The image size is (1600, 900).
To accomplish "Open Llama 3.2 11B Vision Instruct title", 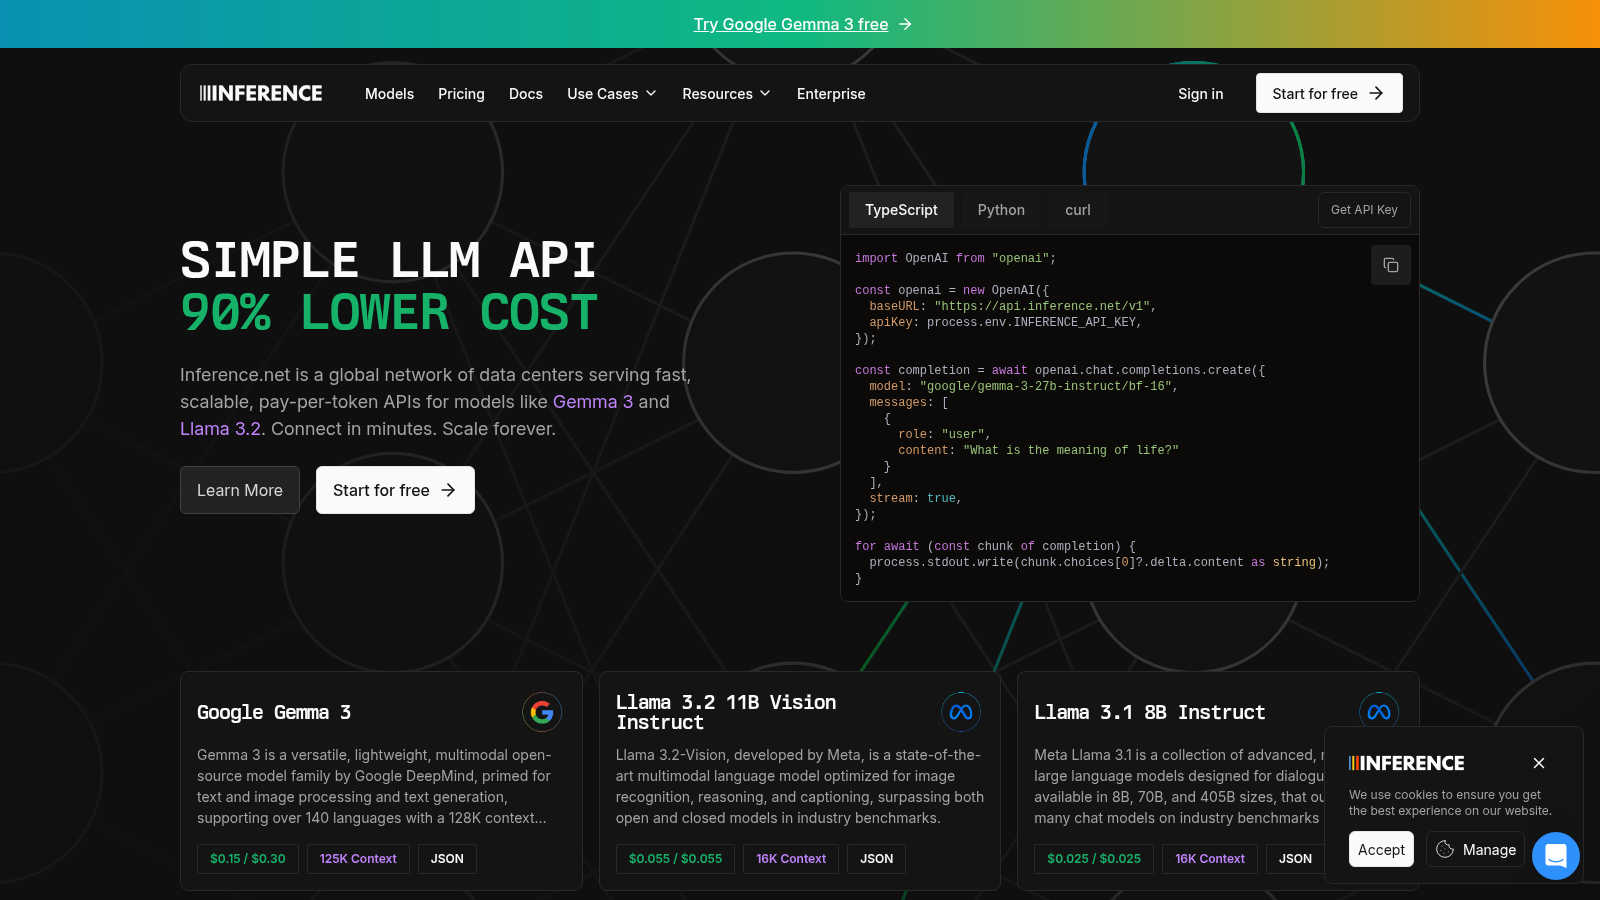I will click(x=726, y=712).
